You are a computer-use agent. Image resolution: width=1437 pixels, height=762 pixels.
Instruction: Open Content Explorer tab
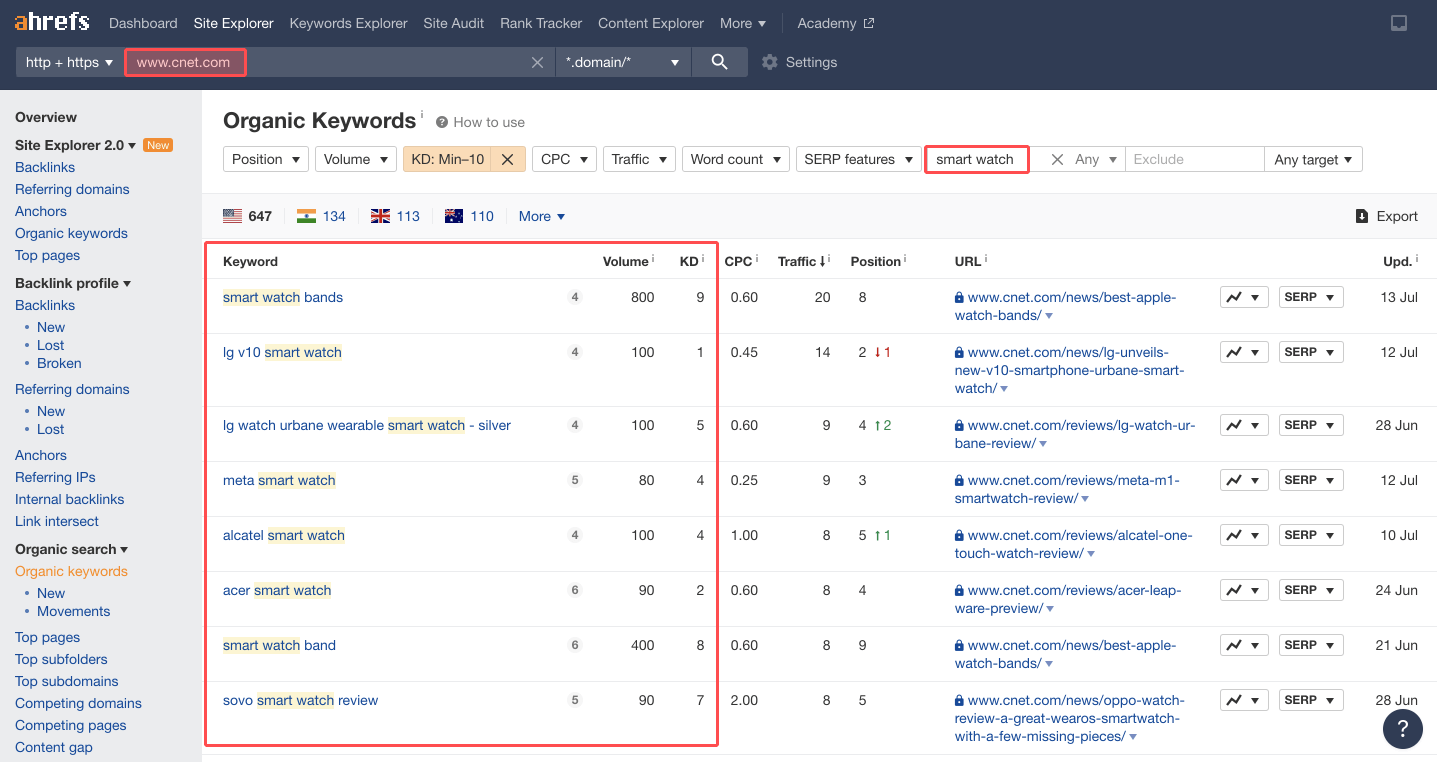(651, 23)
